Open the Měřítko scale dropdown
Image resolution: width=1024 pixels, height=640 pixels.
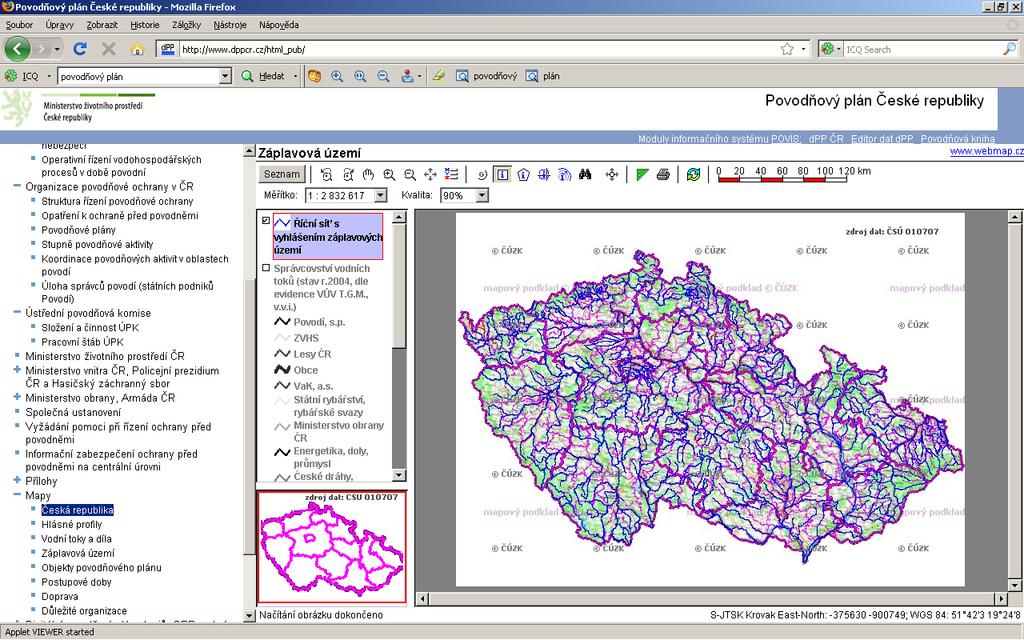(381, 195)
